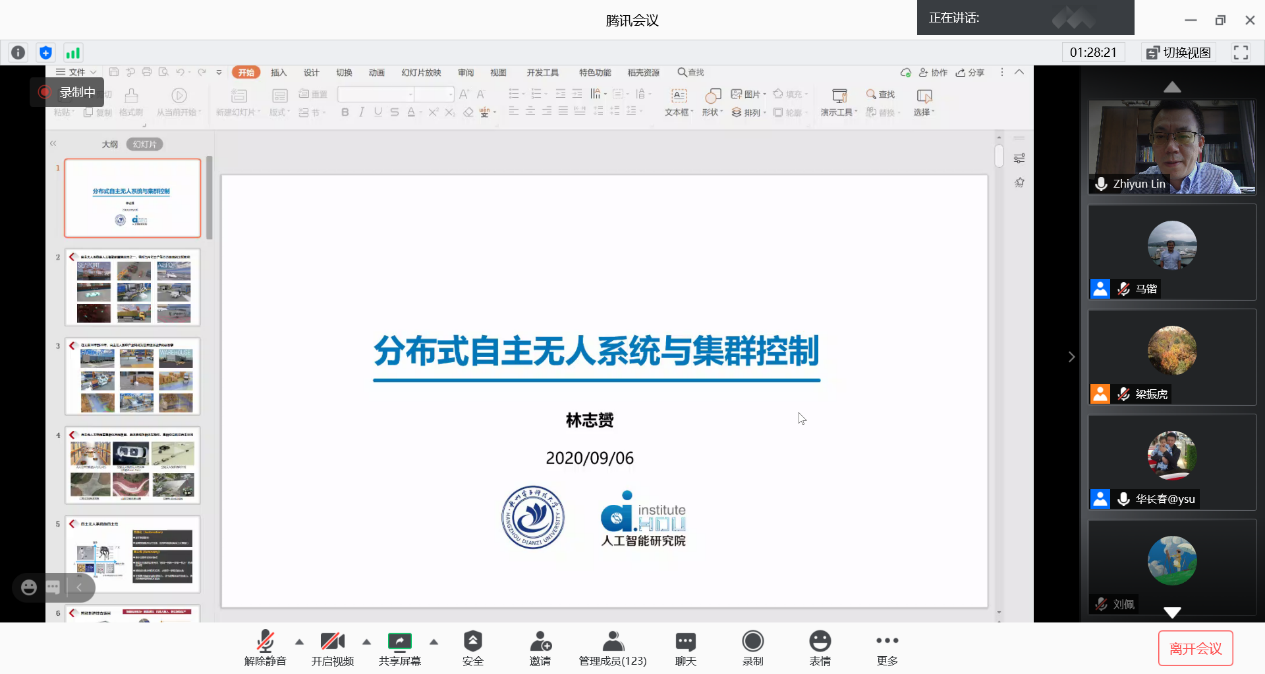
Task: Open the Chat panel
Action: click(x=685, y=642)
